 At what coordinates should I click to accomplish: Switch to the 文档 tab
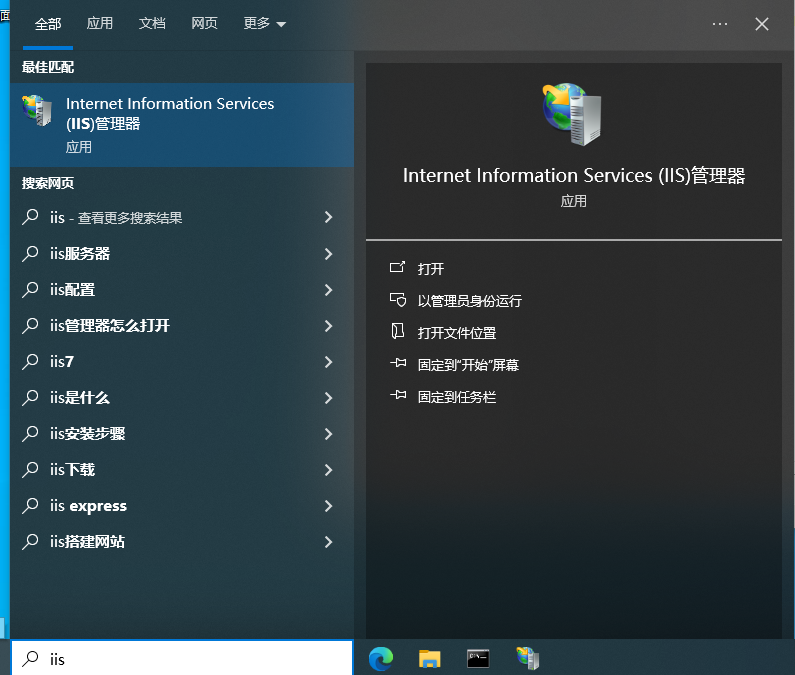point(152,24)
